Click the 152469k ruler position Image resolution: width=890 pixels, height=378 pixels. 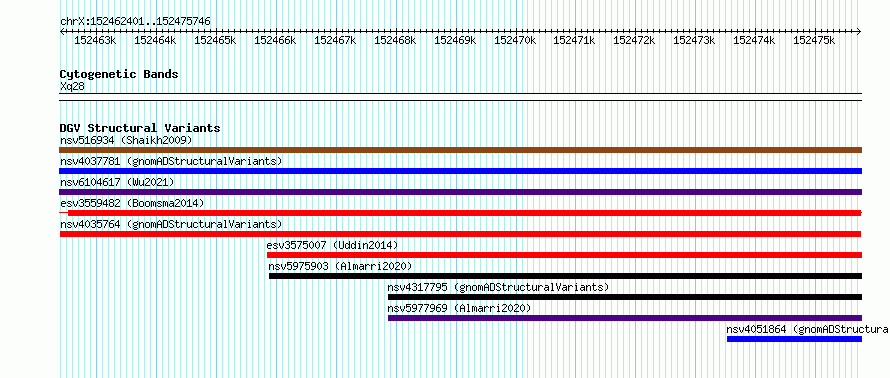[455, 40]
